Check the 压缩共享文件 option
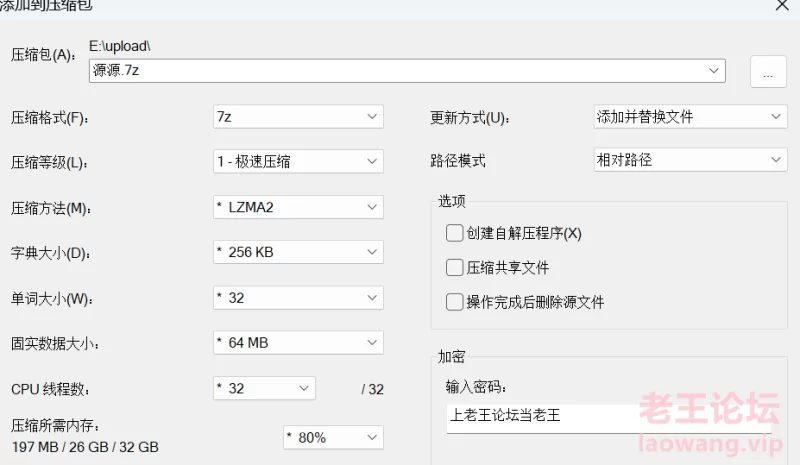800x465 pixels. (x=454, y=267)
